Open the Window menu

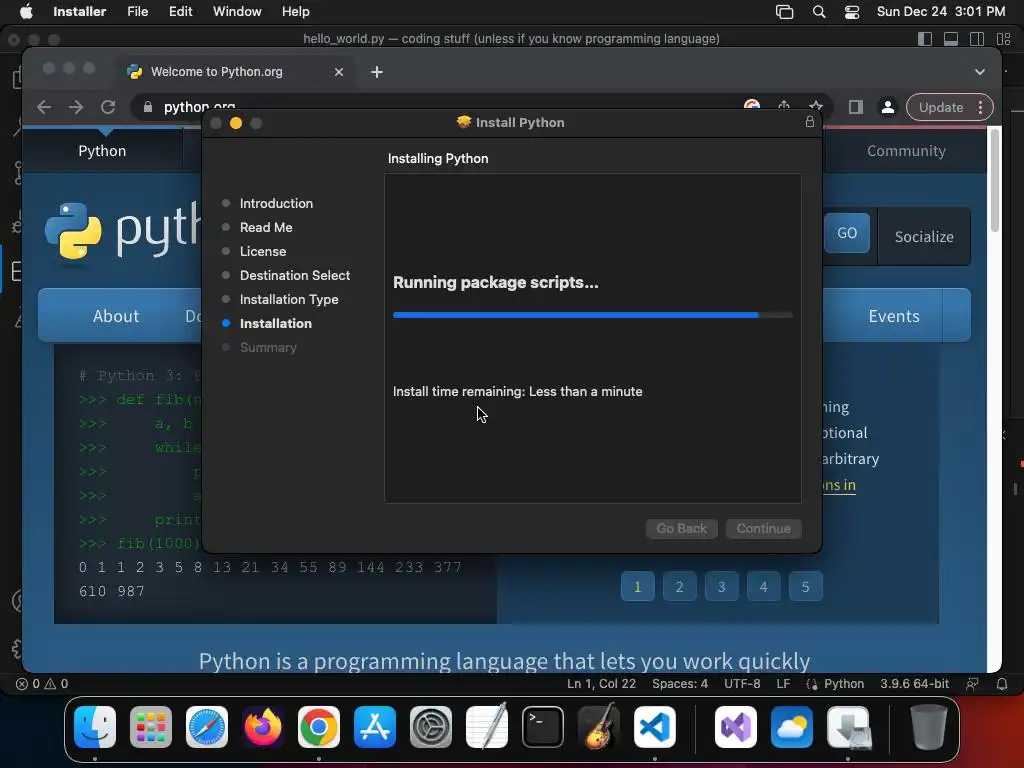(x=237, y=12)
